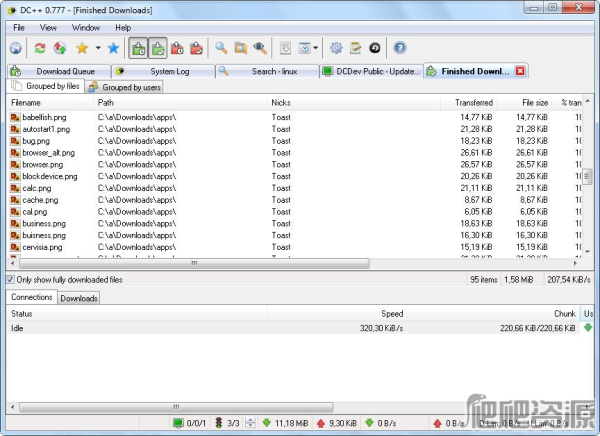
Task: Toggle Only show fully downloaded files checkbox
Action: tap(11, 280)
